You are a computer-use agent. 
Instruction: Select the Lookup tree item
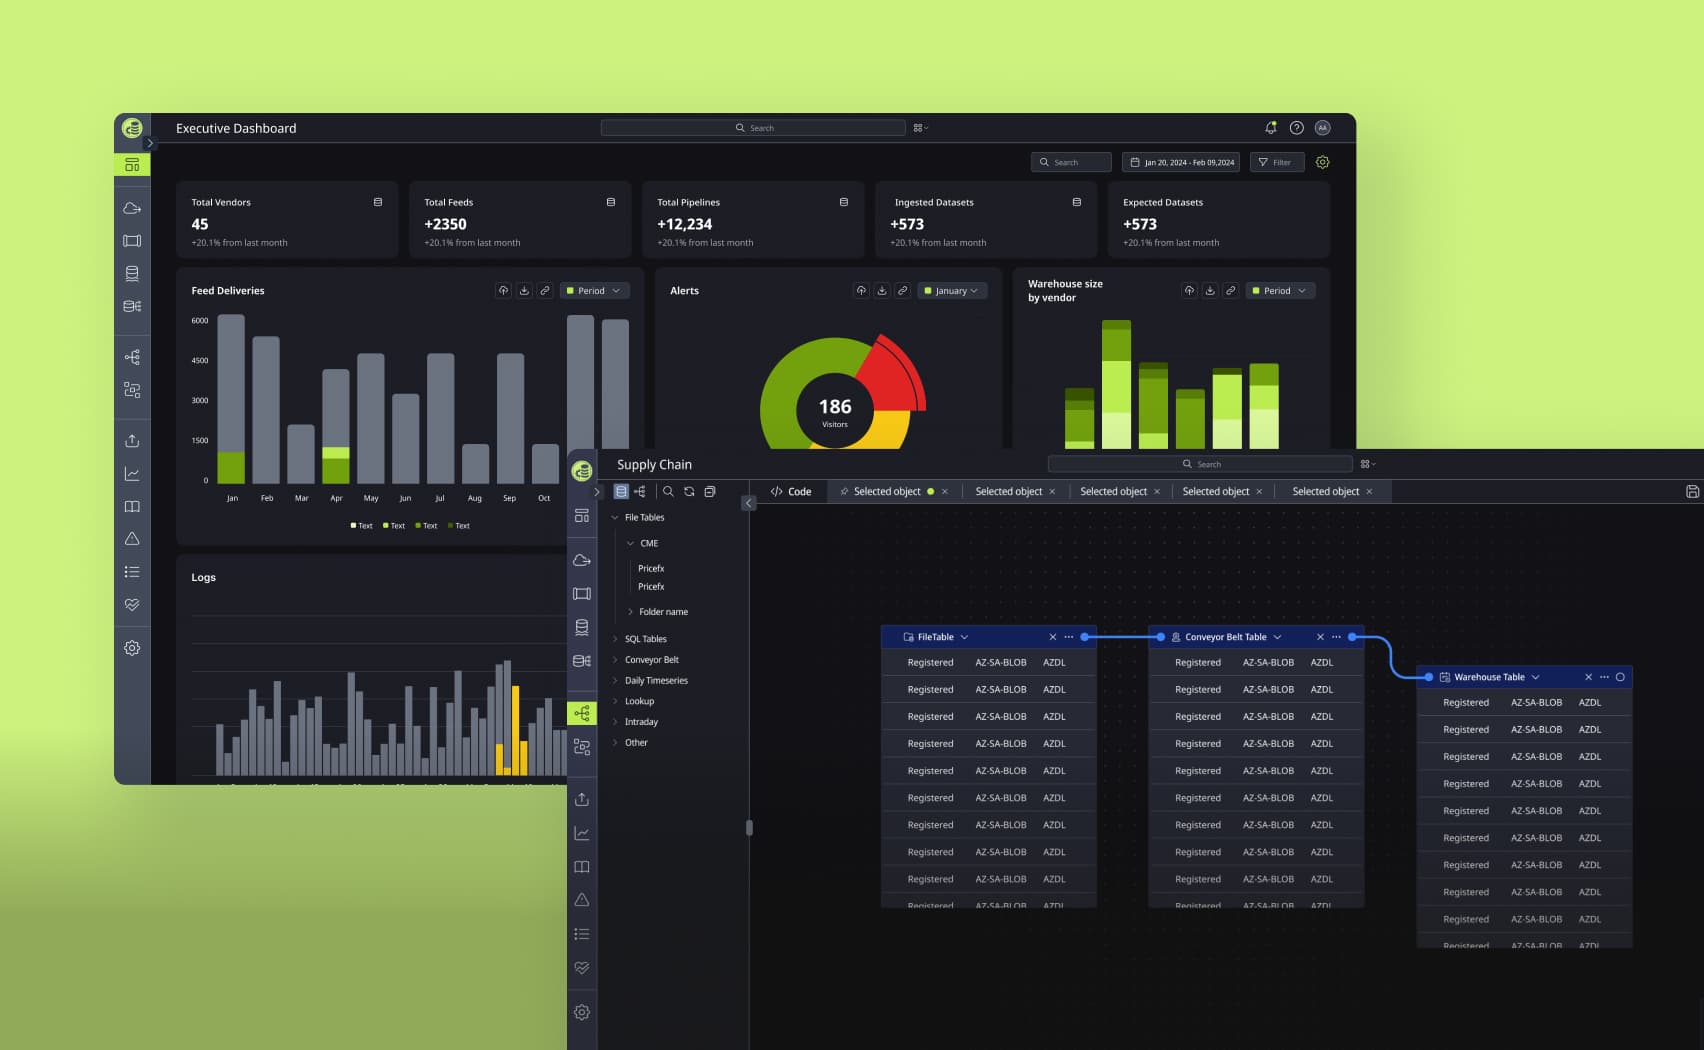pos(639,702)
